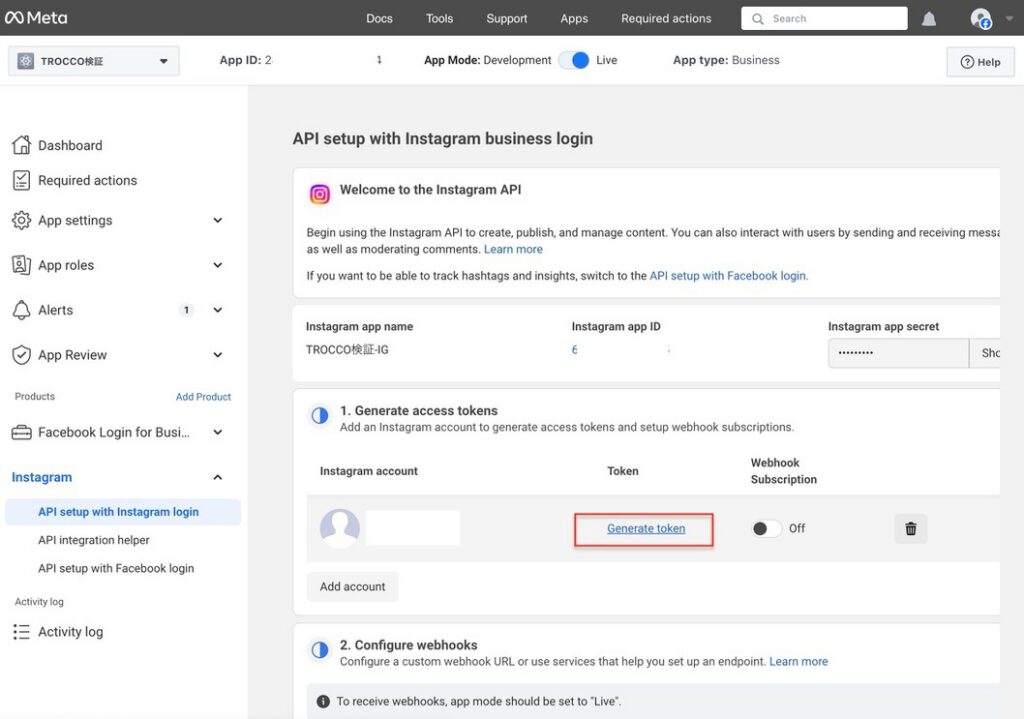This screenshot has height=719, width=1024.
Task: Expand the App roles section
Action: click(218, 265)
